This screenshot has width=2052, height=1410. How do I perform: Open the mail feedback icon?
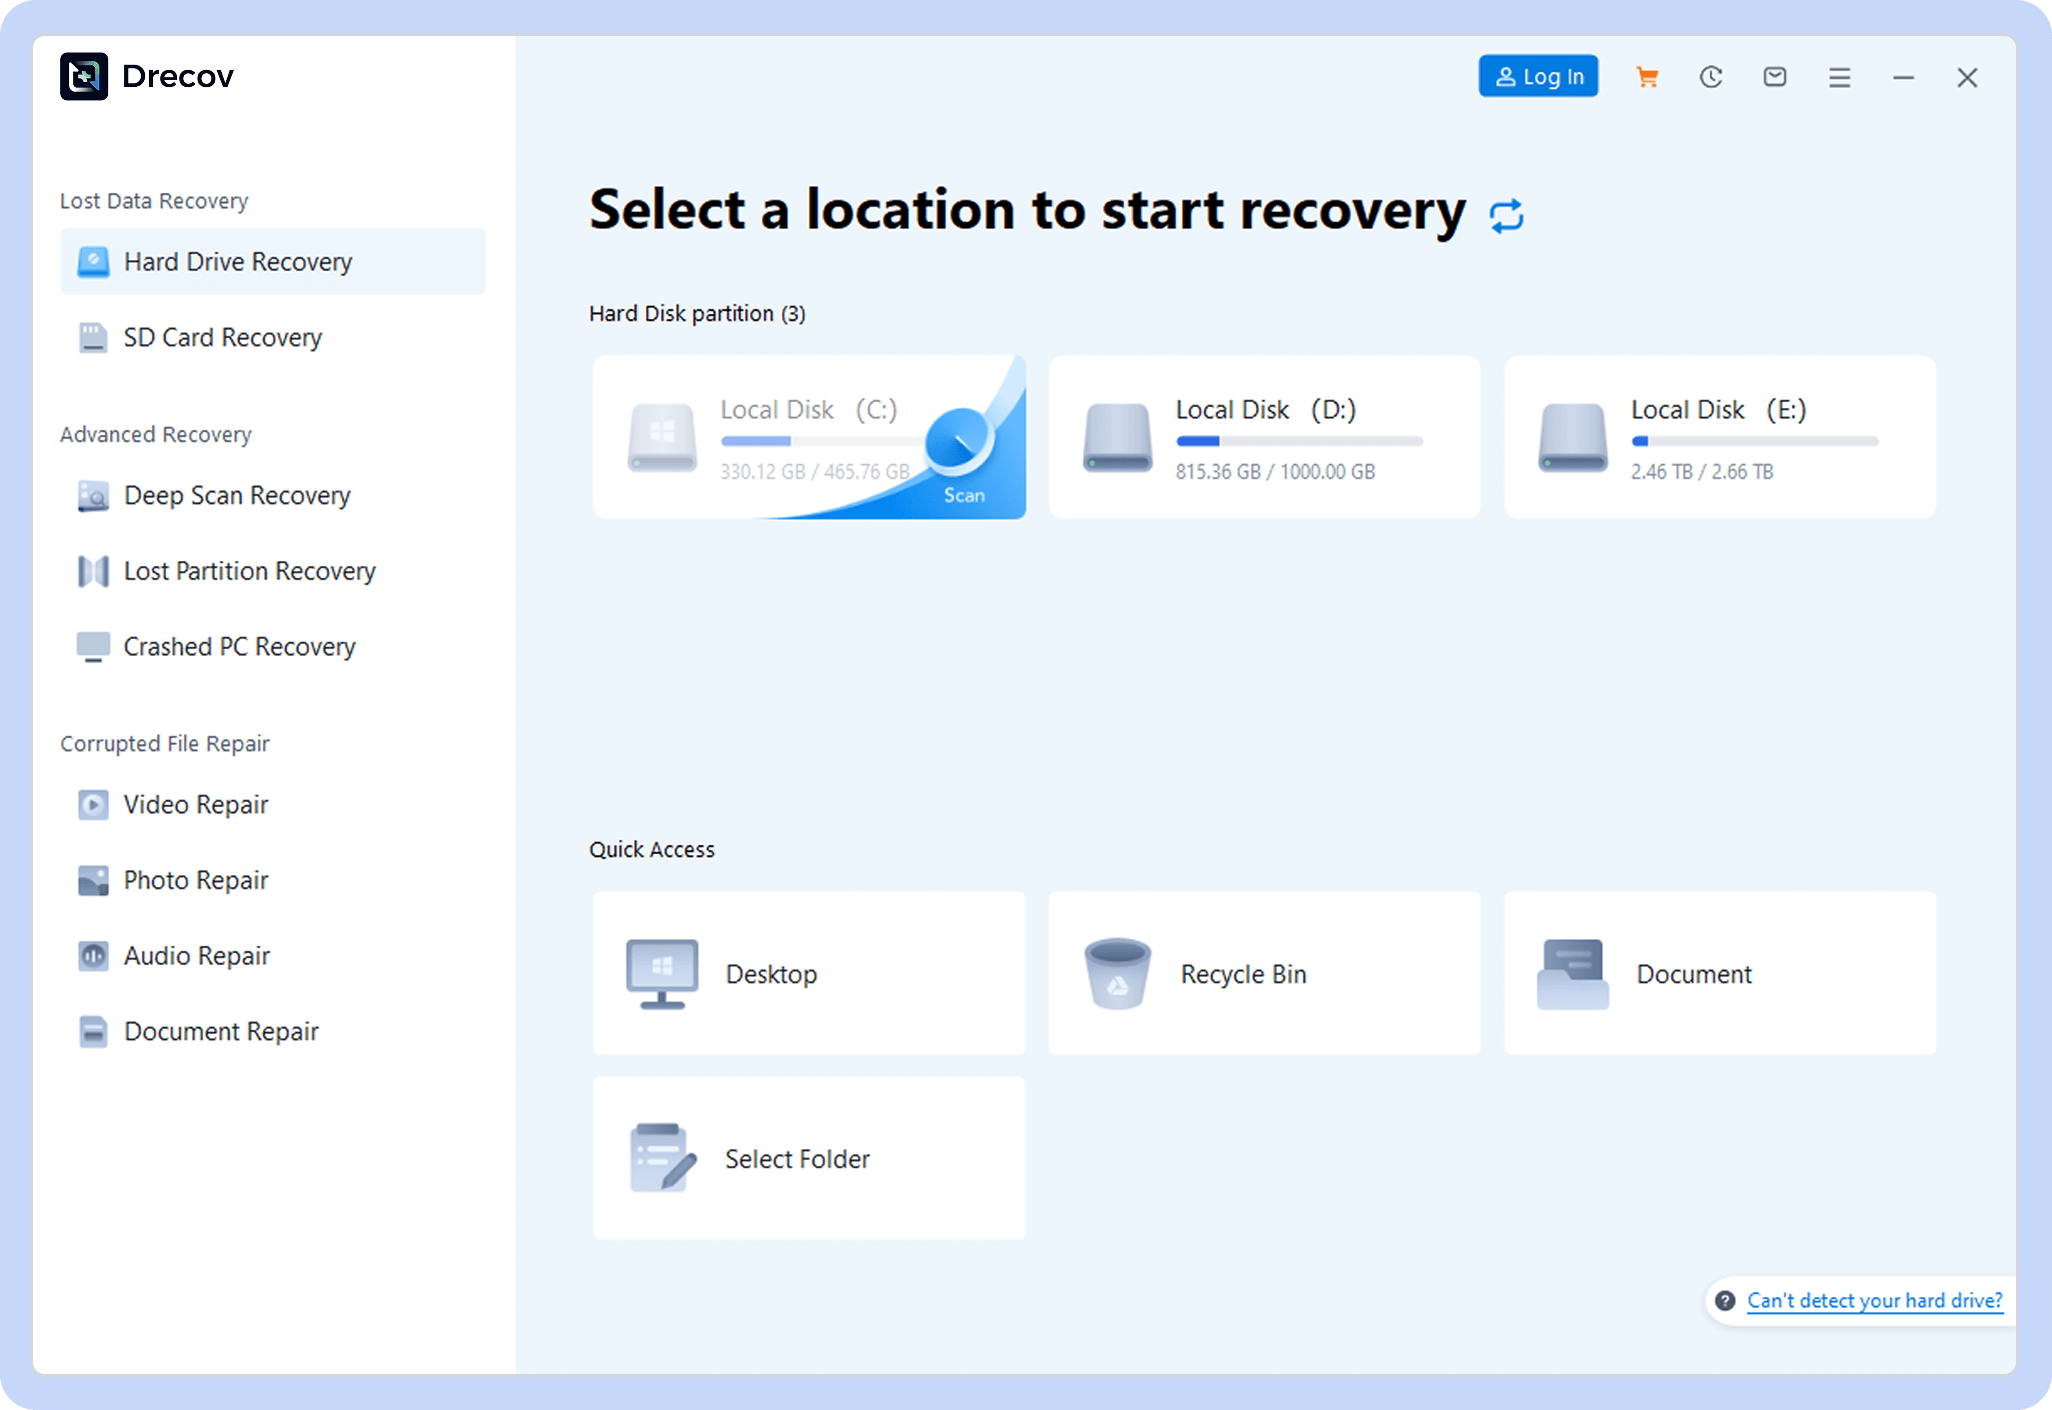(1775, 77)
